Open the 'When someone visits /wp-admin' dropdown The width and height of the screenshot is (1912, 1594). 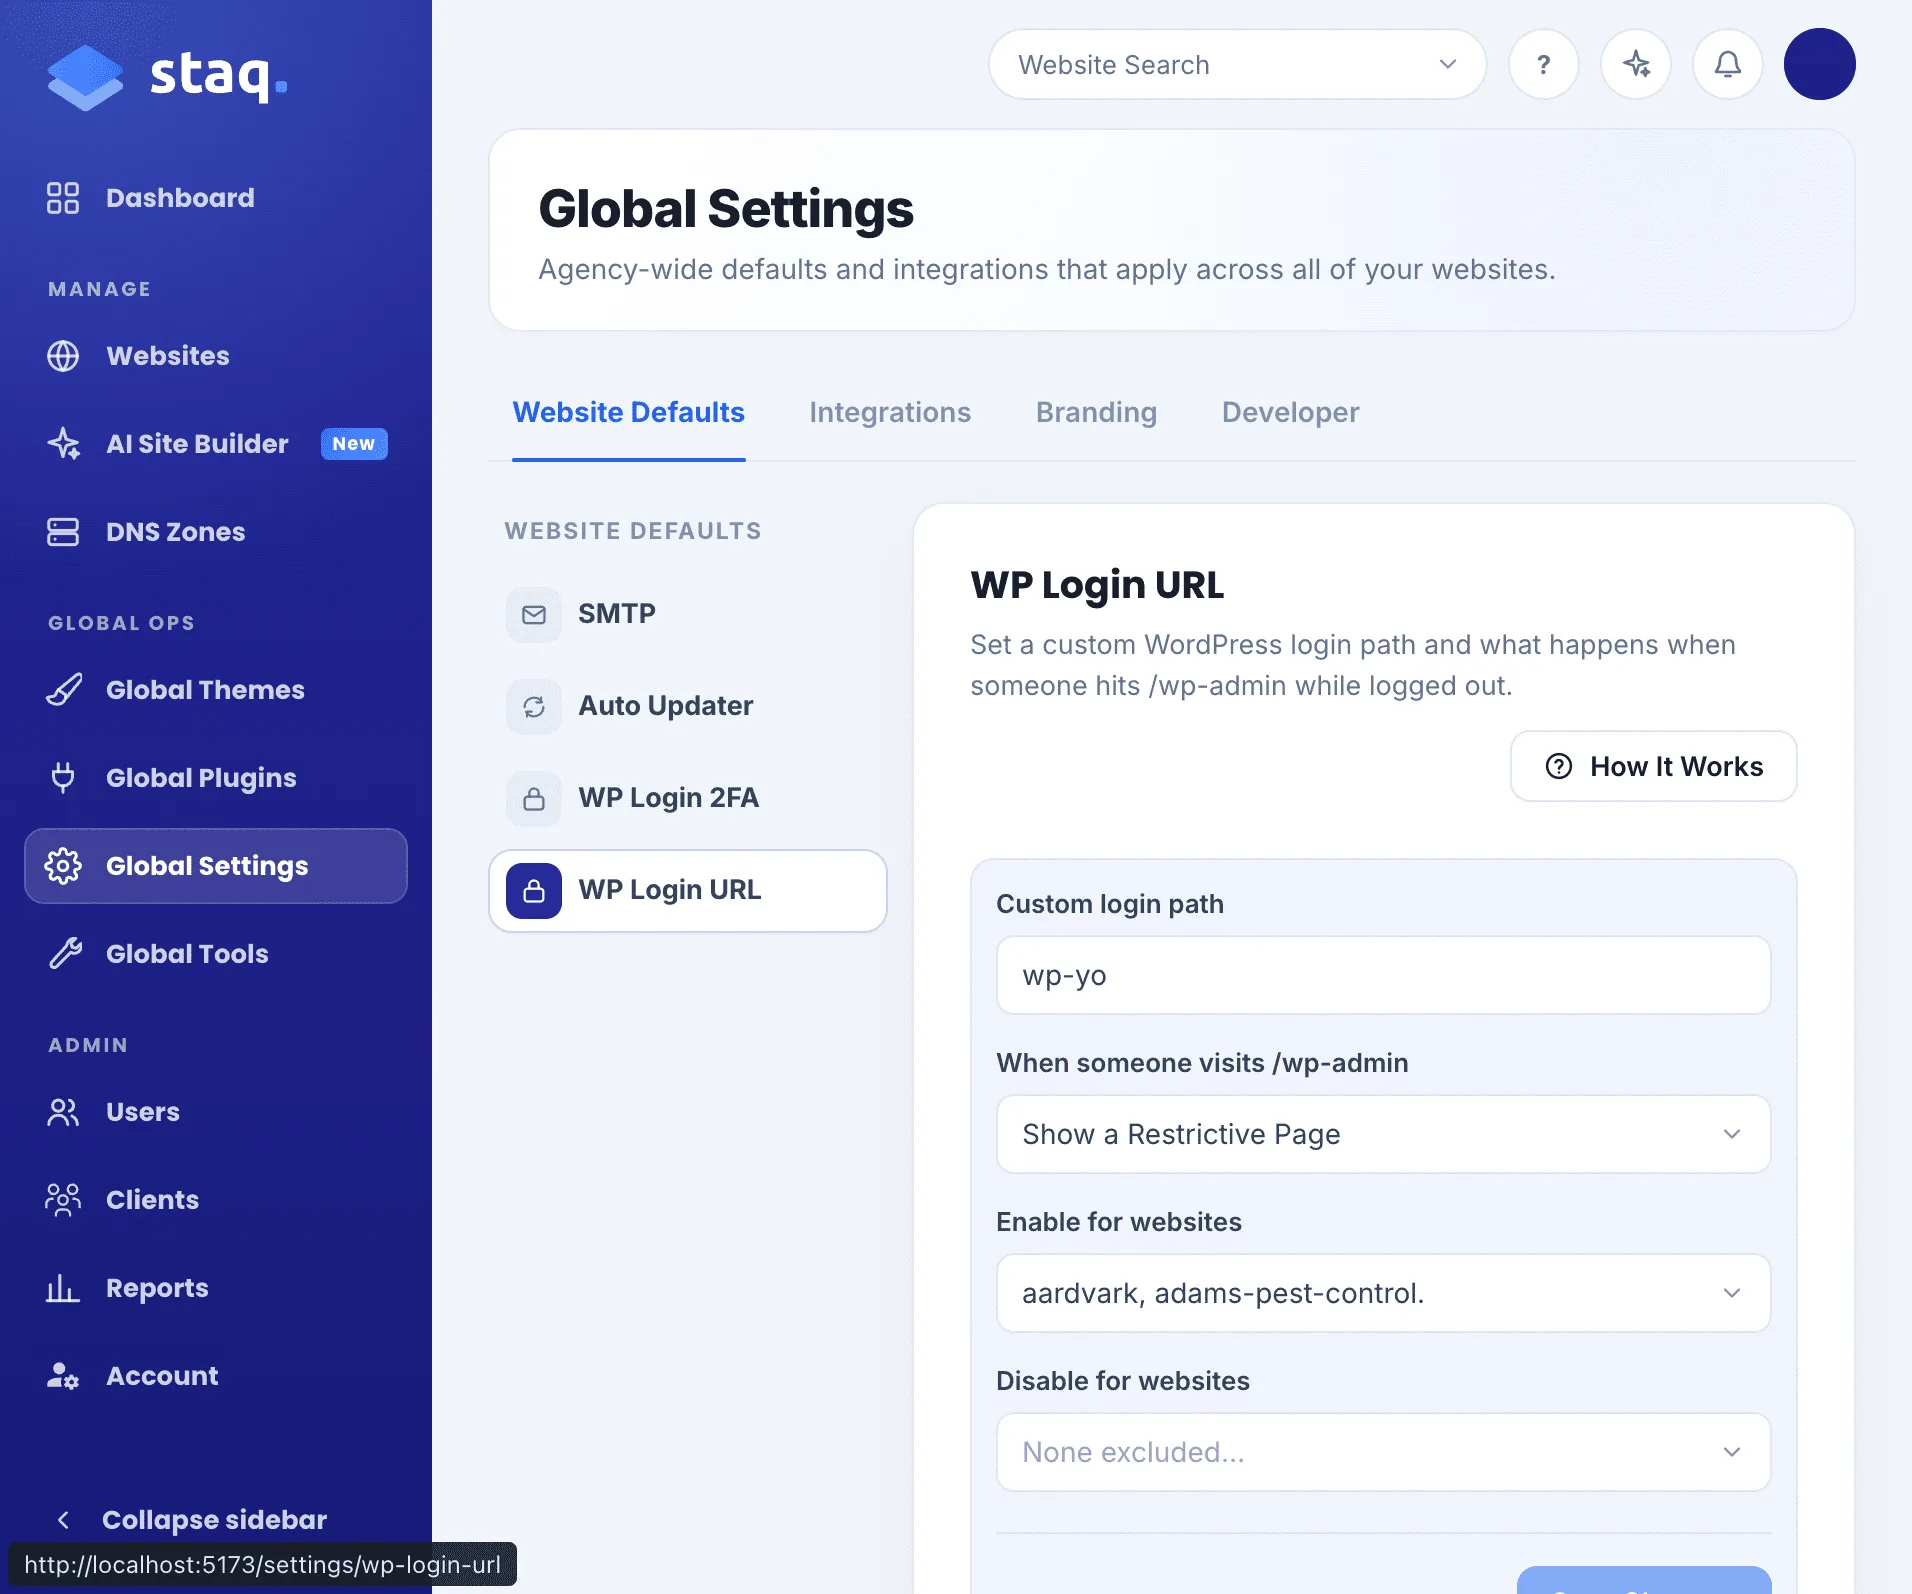pos(1384,1134)
